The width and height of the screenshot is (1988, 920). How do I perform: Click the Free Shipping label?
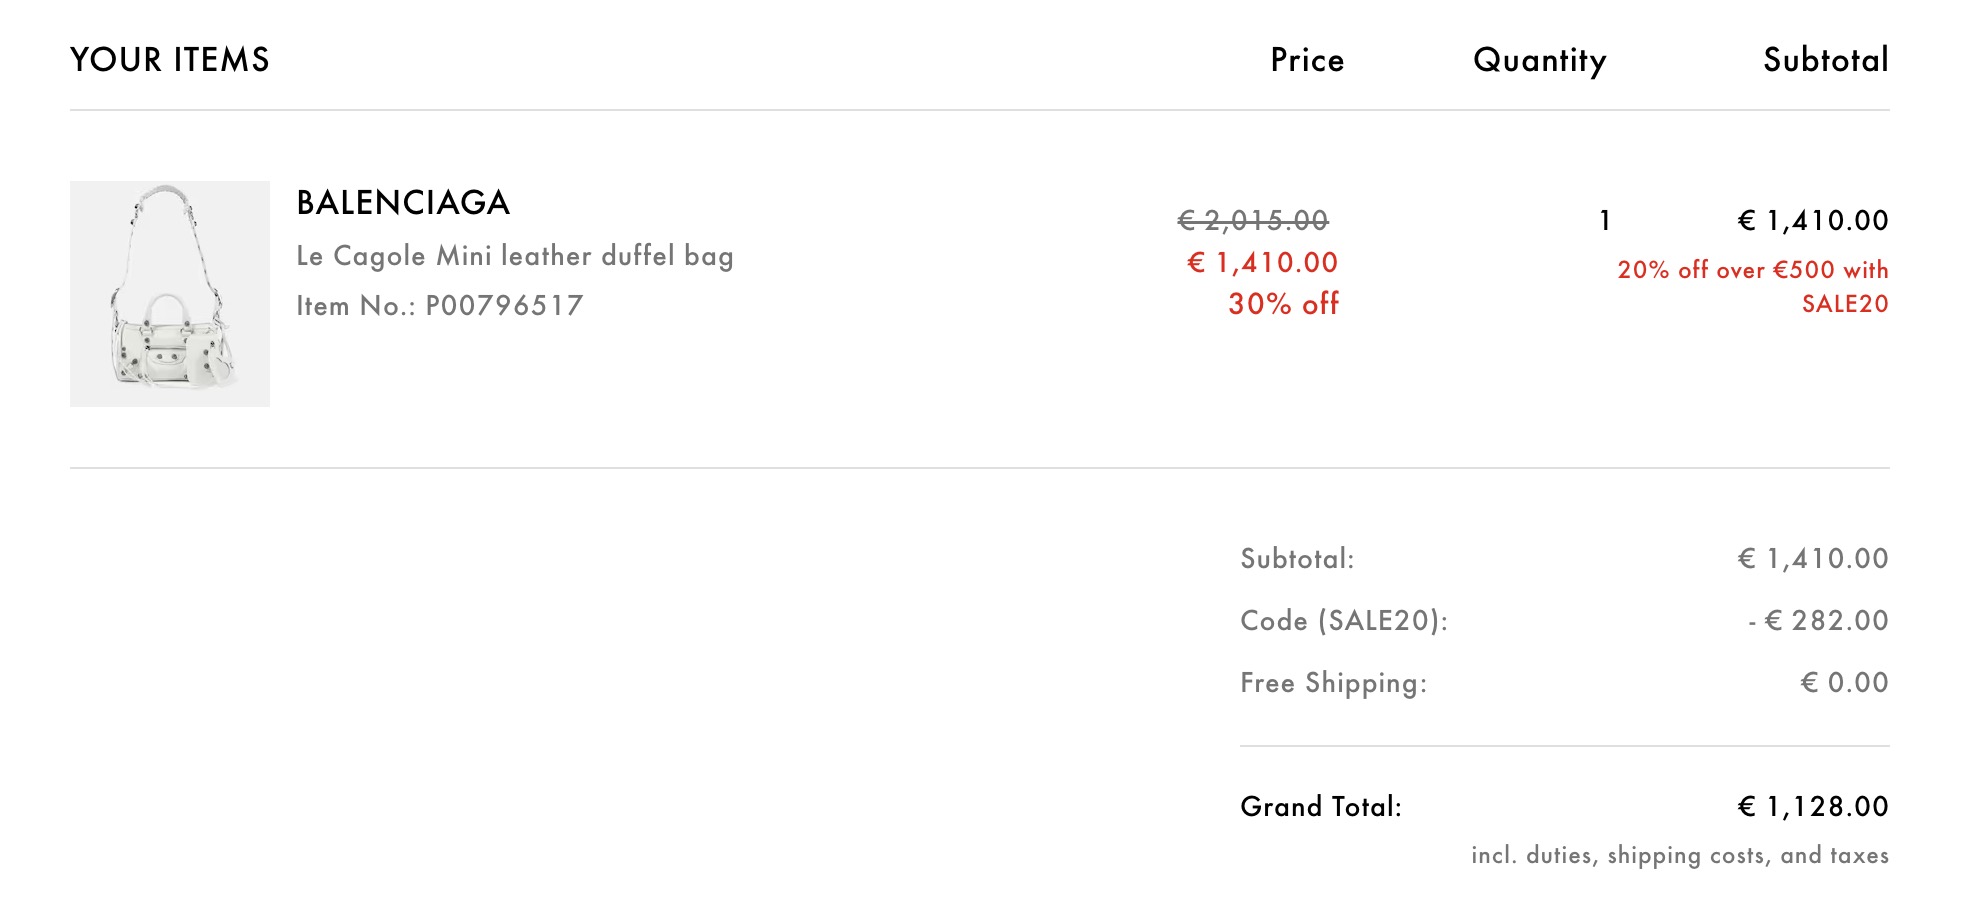coord(1334,683)
